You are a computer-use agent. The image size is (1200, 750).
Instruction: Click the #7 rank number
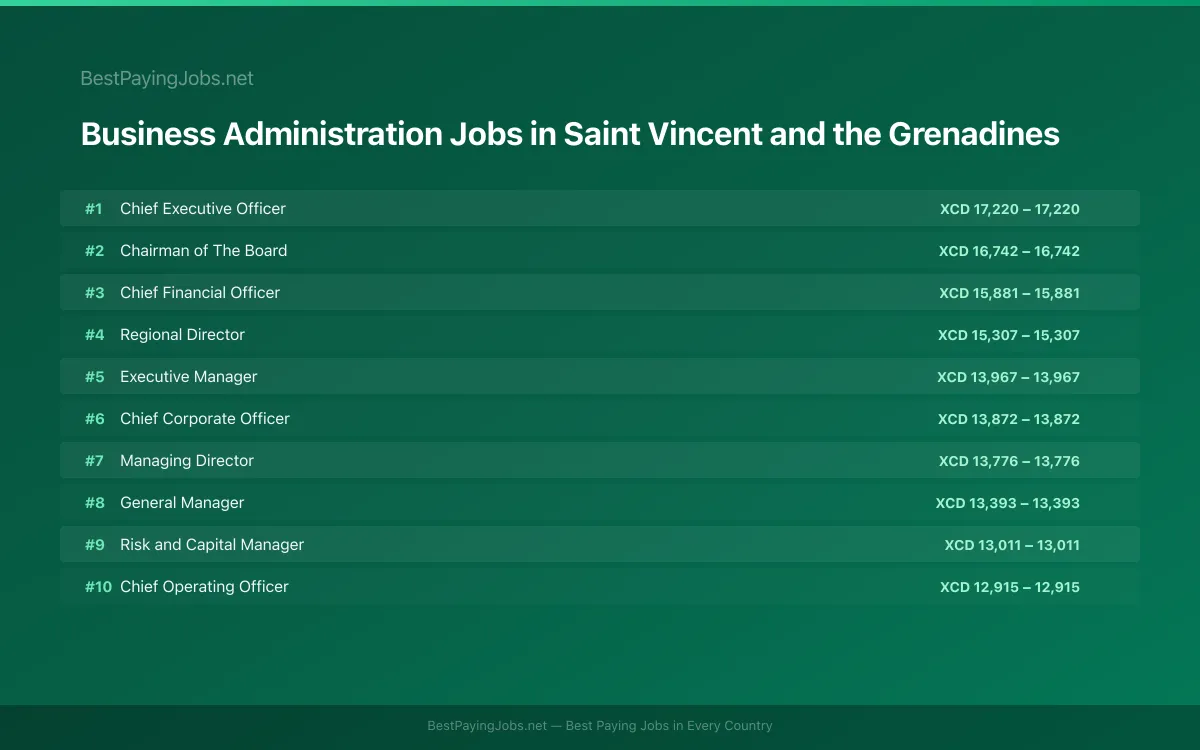tap(94, 461)
